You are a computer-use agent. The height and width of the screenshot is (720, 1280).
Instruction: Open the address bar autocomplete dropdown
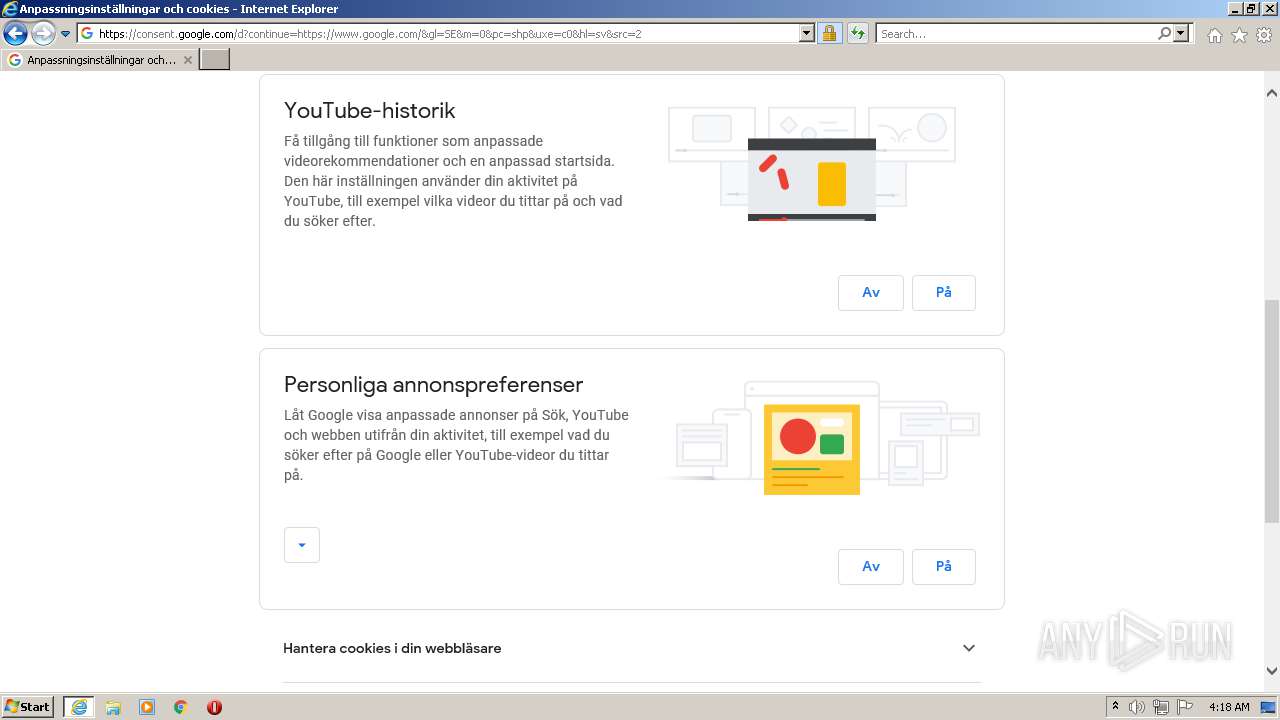tap(807, 33)
